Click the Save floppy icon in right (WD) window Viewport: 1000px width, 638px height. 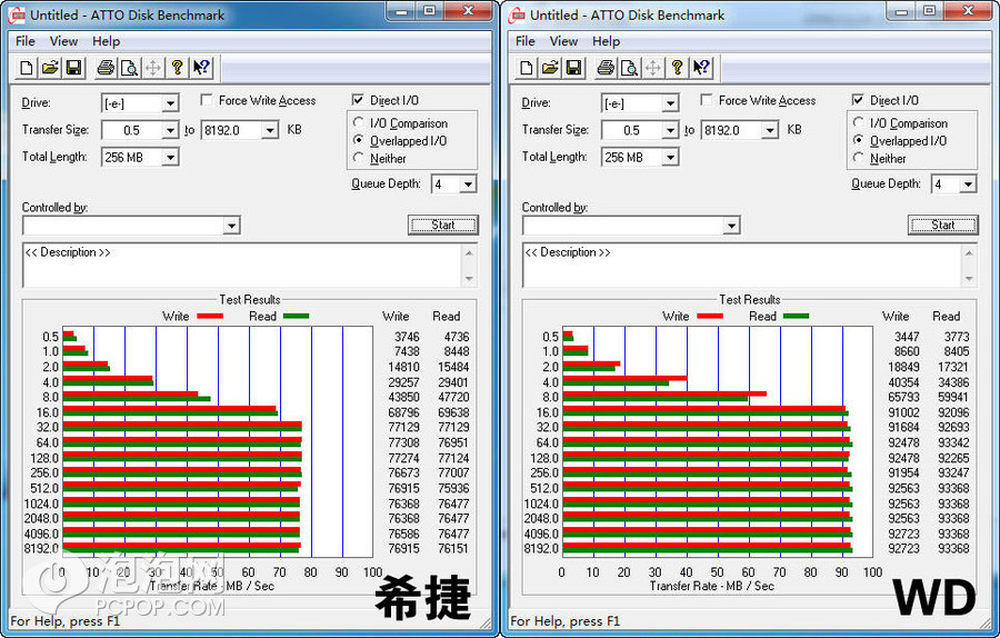[573, 68]
